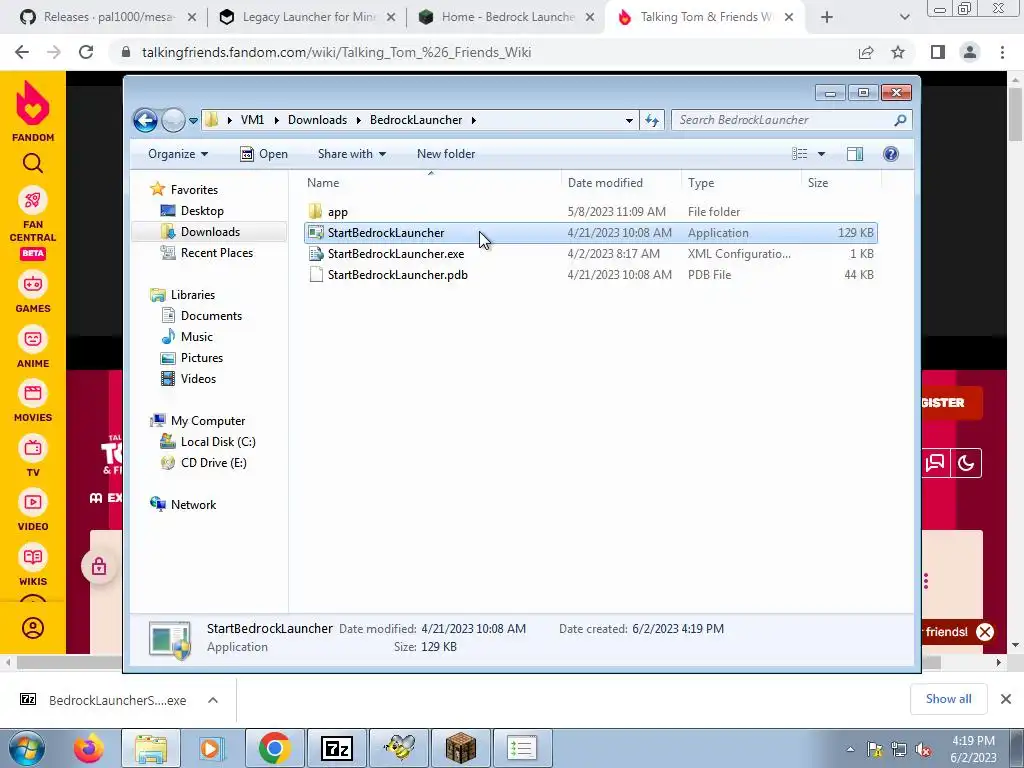Select the app folder

coord(590,212)
